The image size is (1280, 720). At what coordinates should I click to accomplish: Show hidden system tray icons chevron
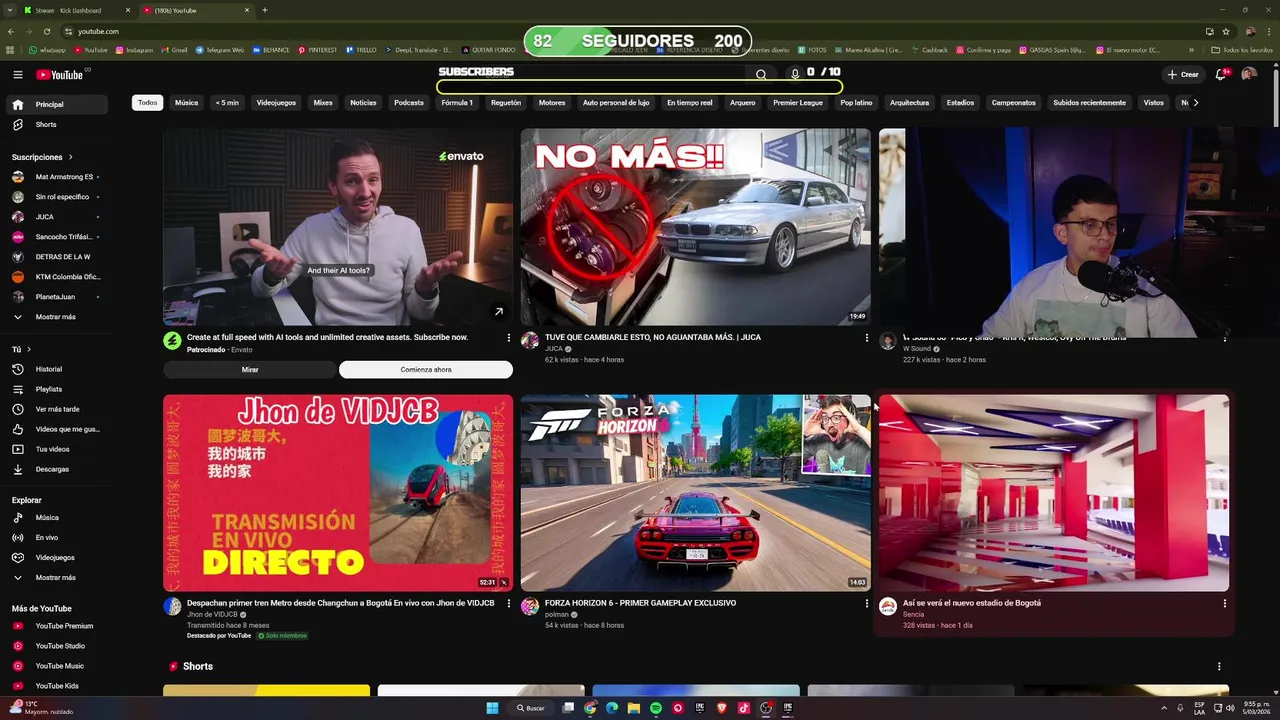point(1164,708)
